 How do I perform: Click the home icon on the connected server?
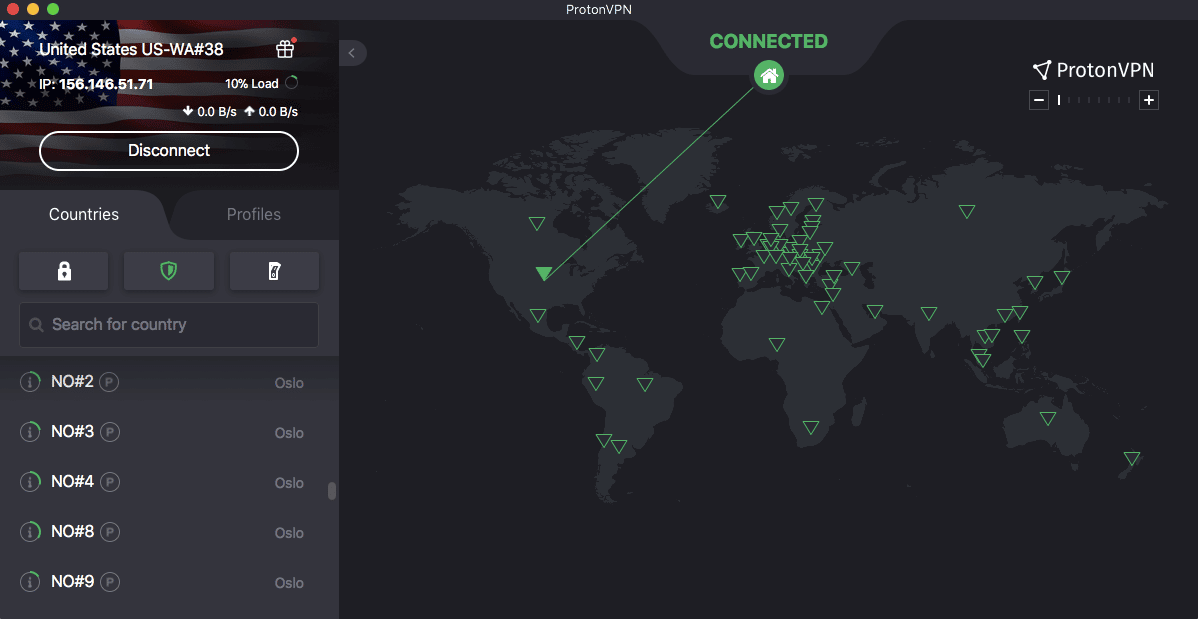tap(768, 75)
